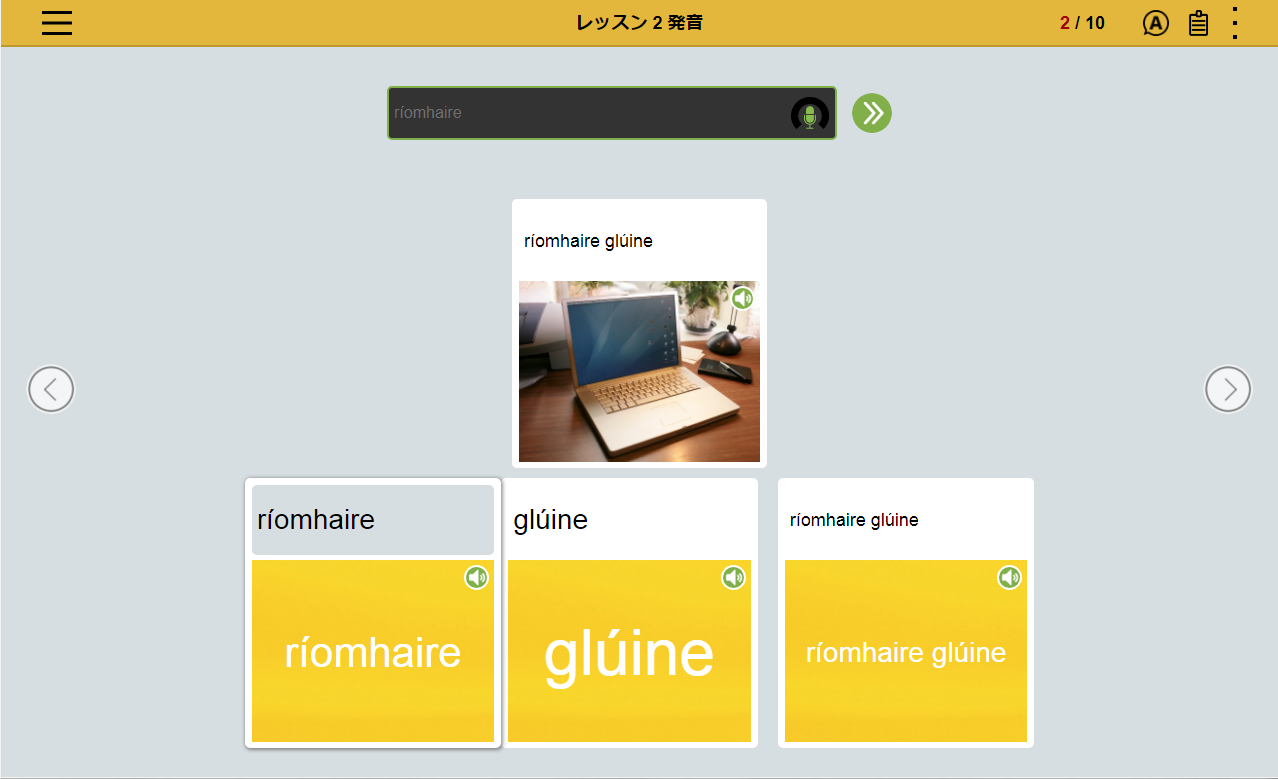Play audio for yellow ríomhaire glúine card
This screenshot has width=1278, height=779.
(x=1009, y=577)
